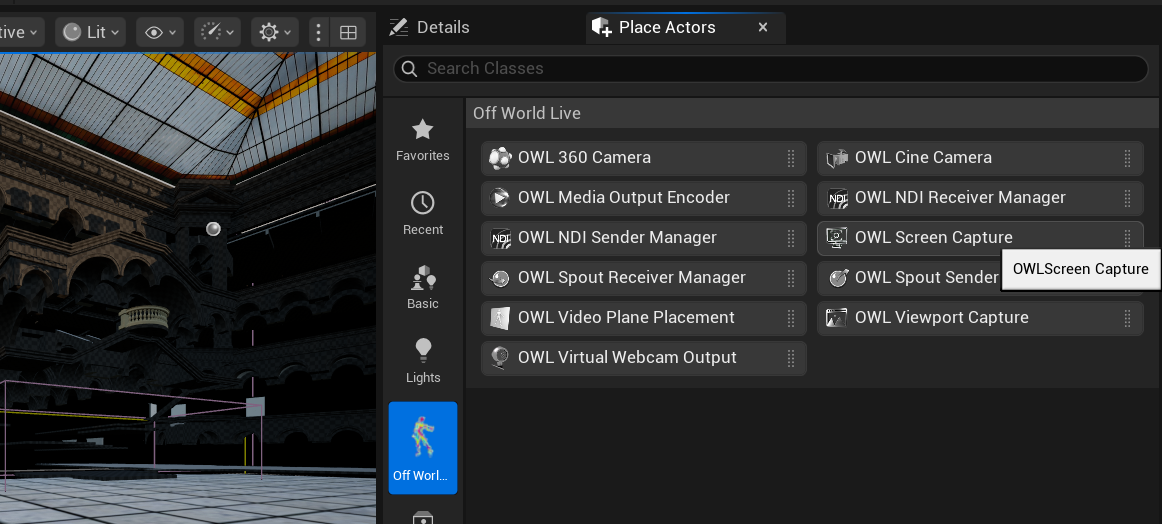The width and height of the screenshot is (1162, 524).
Task: Select the OWL Media Output Encoder label
Action: click(623, 197)
